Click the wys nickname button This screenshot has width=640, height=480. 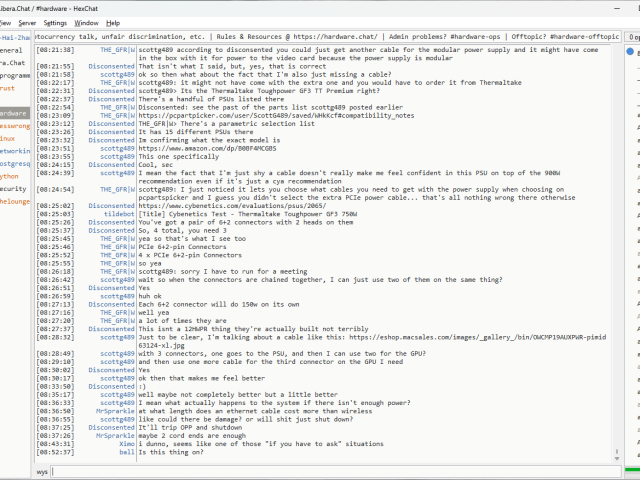(43, 470)
